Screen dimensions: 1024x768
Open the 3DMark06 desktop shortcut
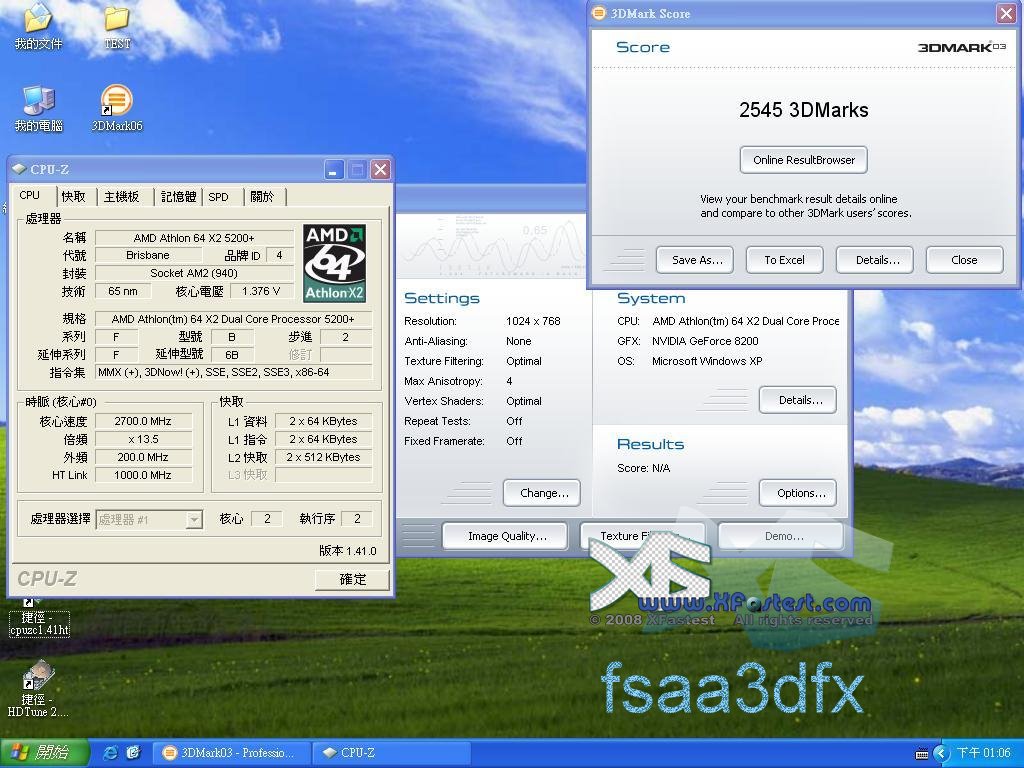coord(116,102)
